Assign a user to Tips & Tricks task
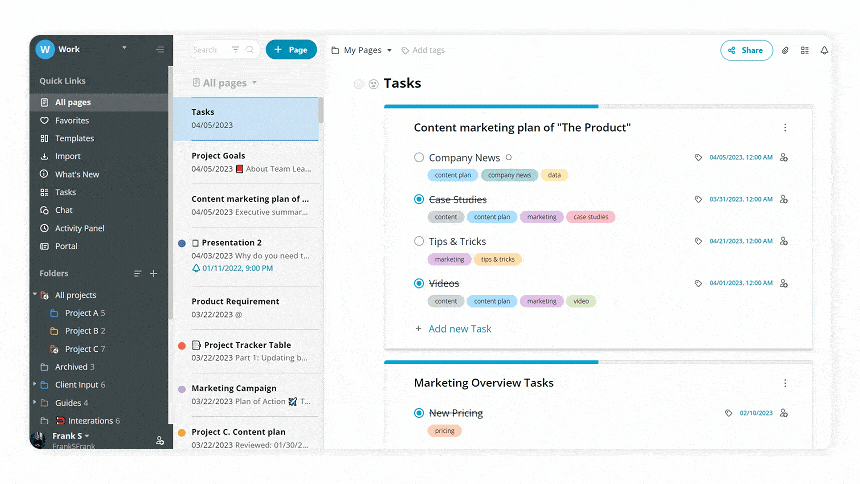 coord(784,241)
